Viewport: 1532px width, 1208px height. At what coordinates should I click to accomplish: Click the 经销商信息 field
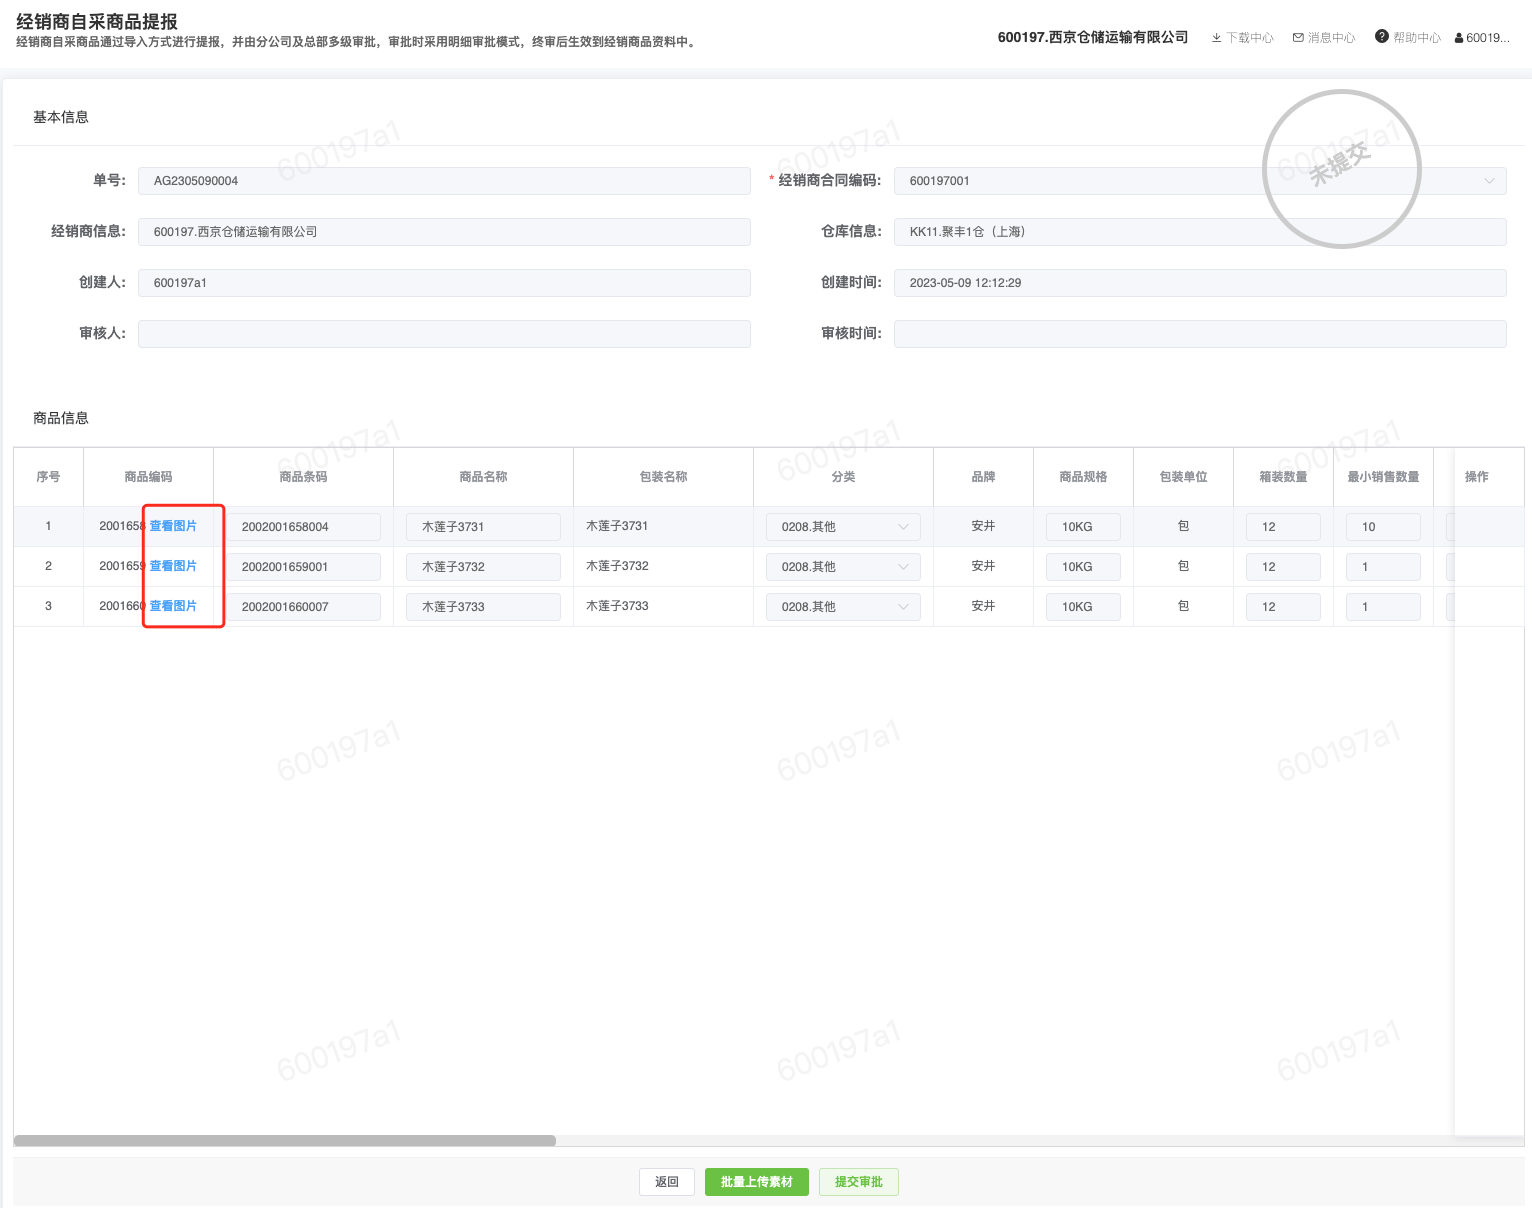[x=444, y=232]
